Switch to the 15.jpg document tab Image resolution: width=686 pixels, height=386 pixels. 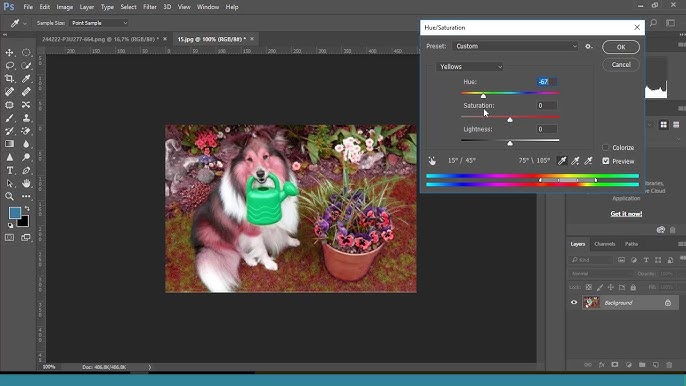click(x=211, y=39)
